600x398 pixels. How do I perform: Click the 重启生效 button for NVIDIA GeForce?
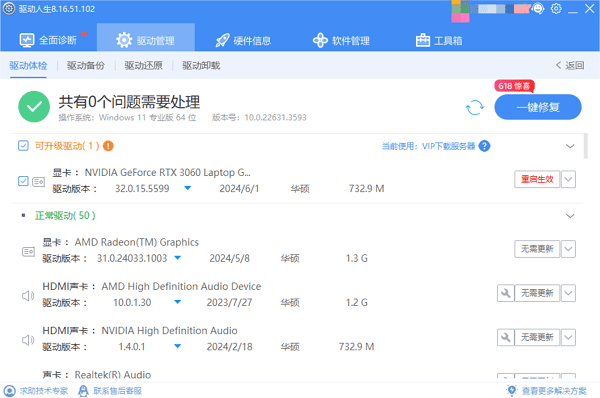537,179
